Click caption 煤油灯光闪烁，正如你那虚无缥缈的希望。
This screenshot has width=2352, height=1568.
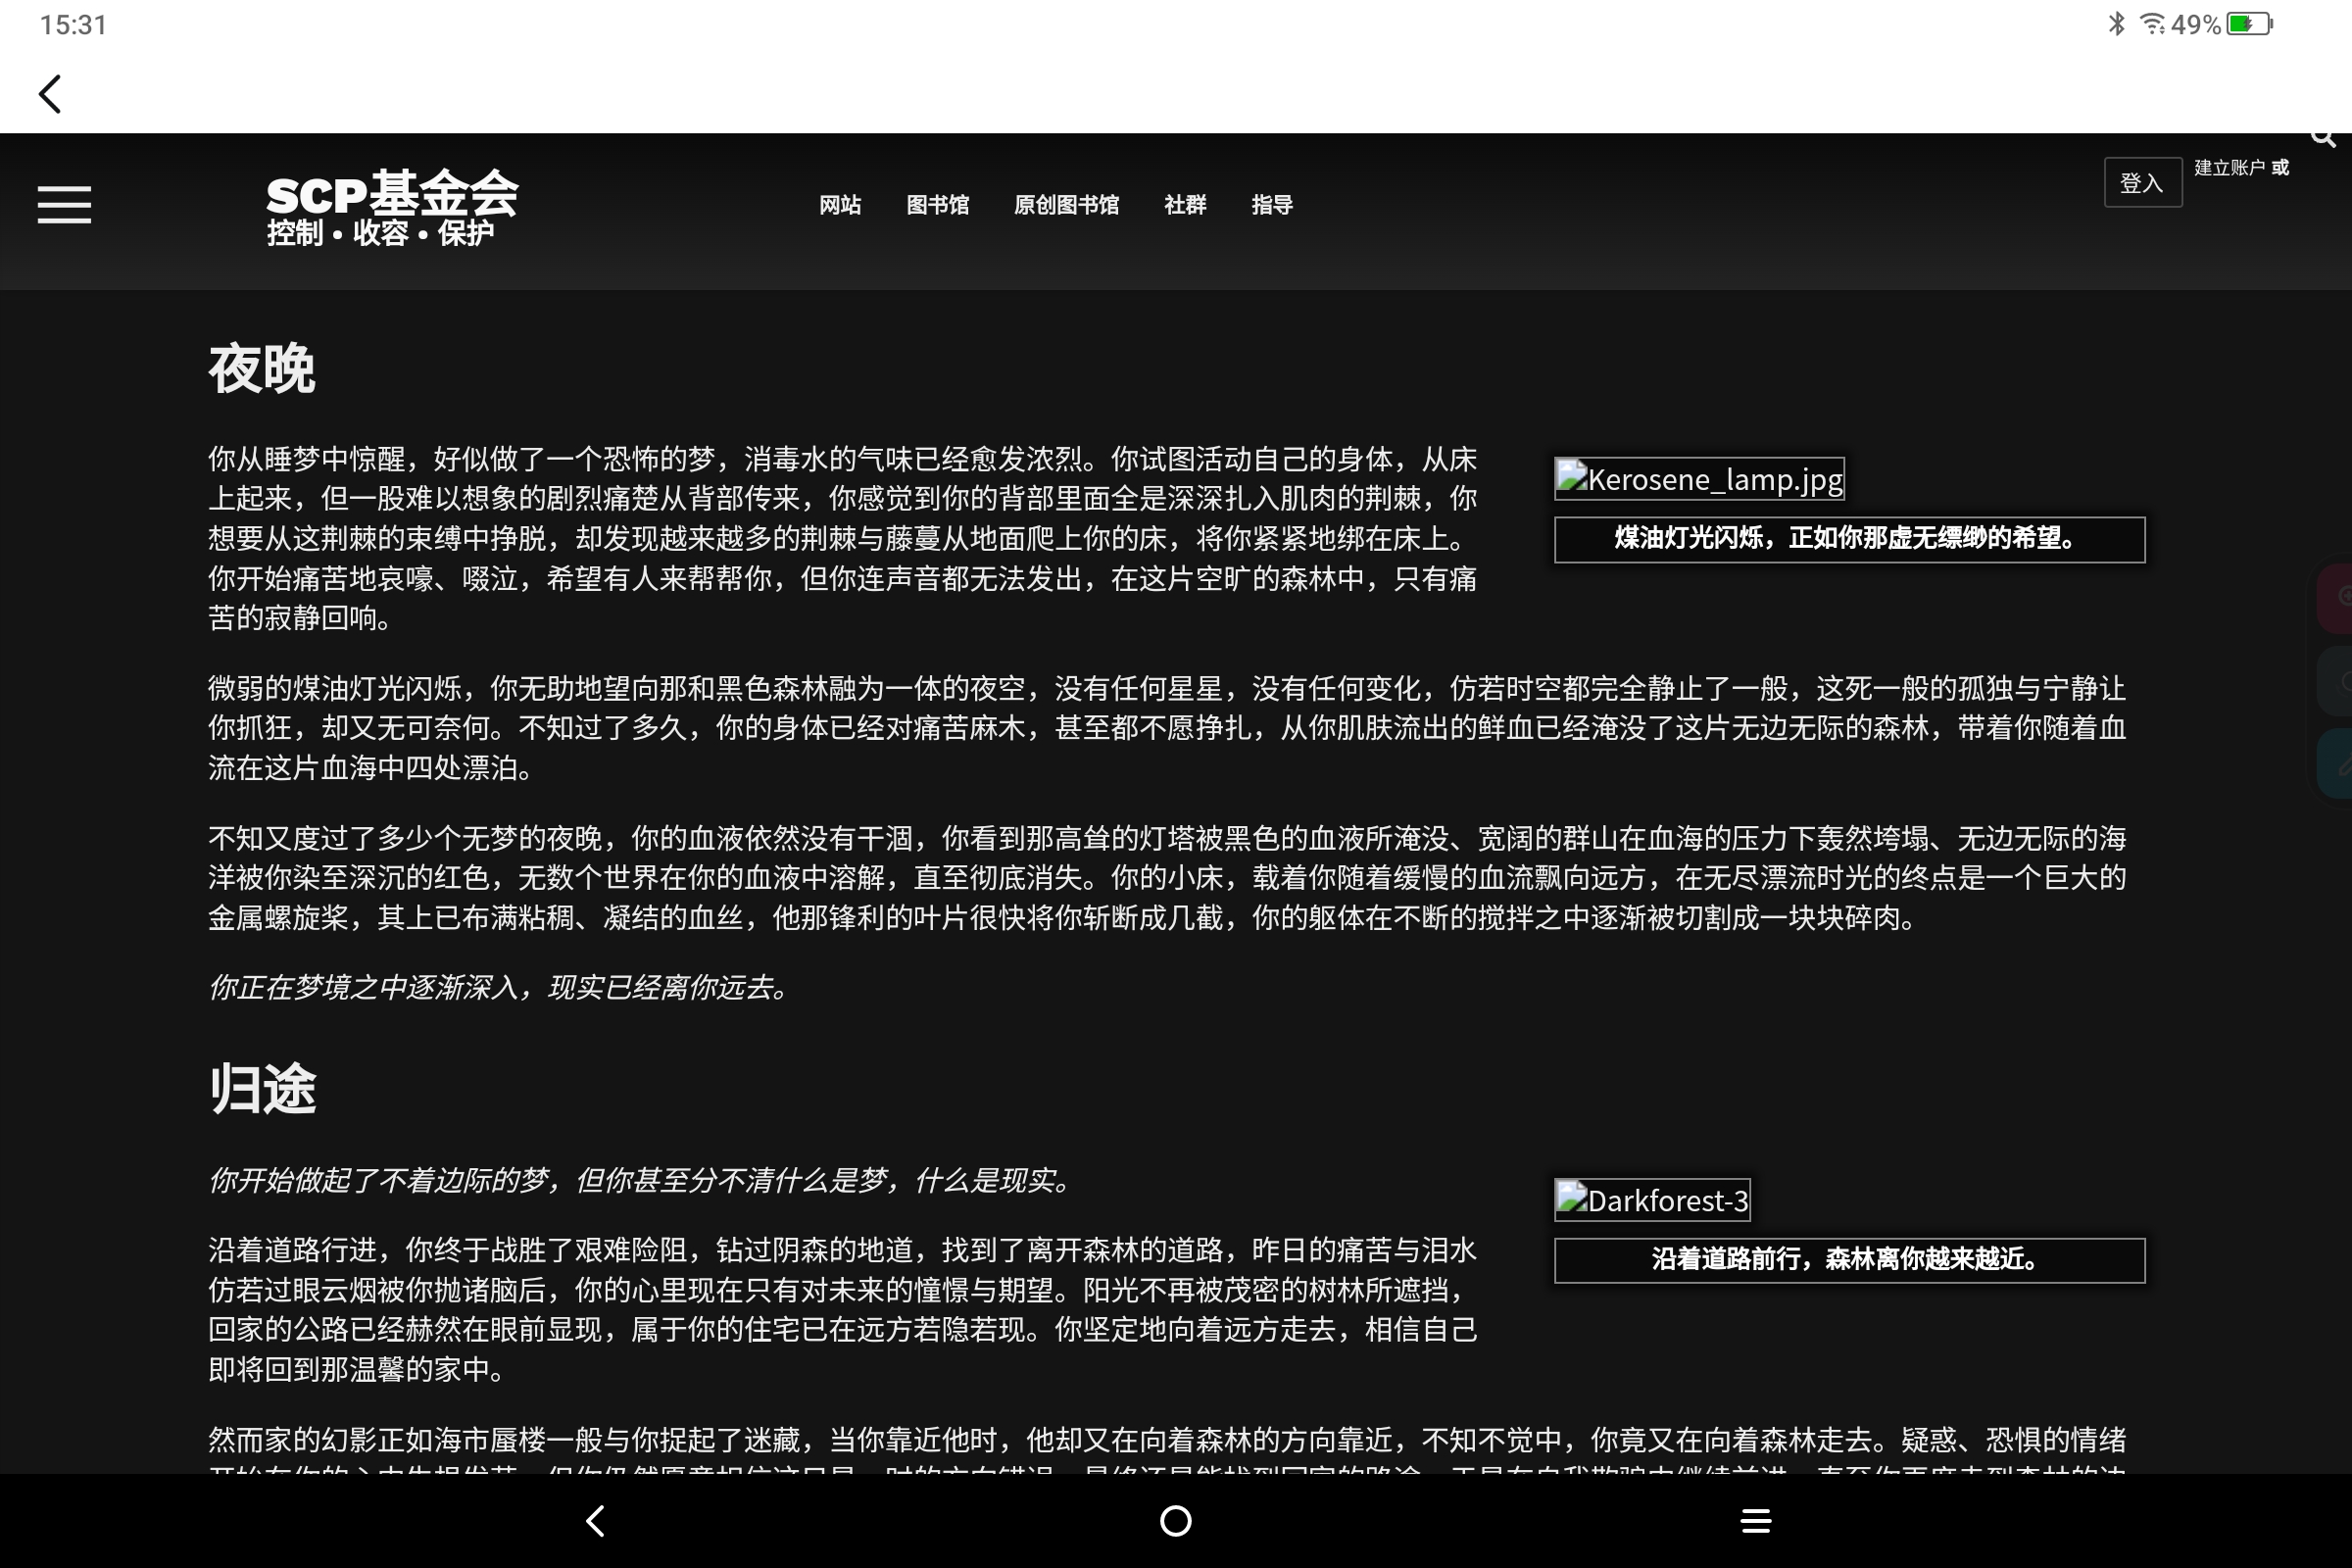[1849, 539]
